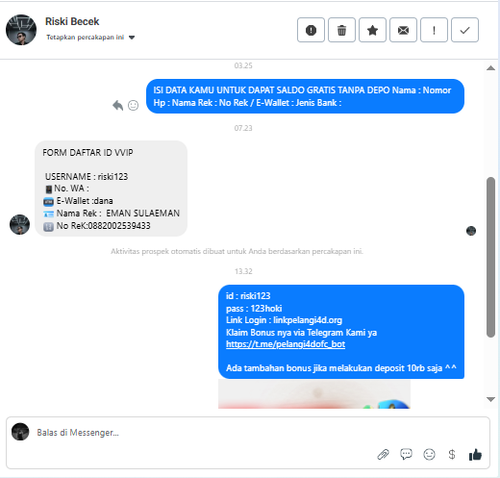Mark conversation done with checkmark button
The width and height of the screenshot is (500, 478).
[465, 30]
